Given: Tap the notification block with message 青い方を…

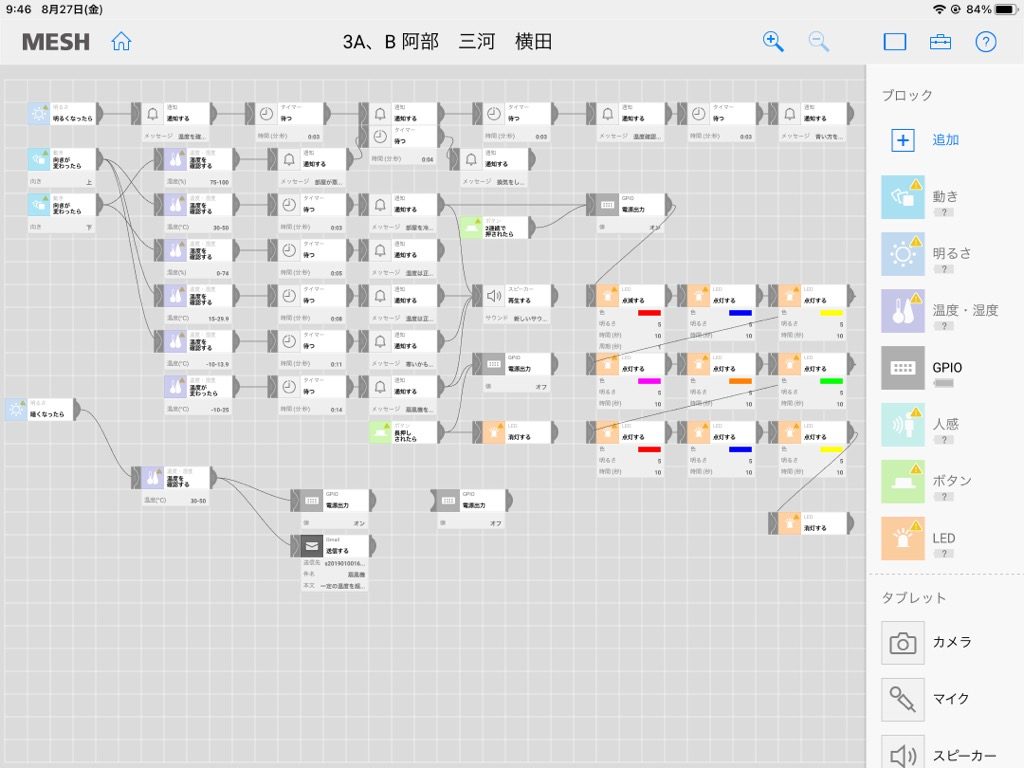Looking at the screenshot, I should pos(811,114).
